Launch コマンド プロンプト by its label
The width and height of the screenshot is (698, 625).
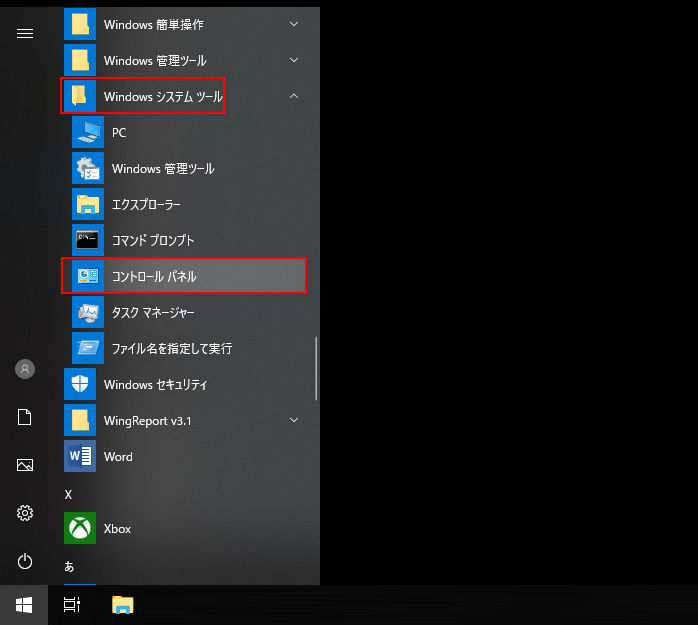pos(153,240)
